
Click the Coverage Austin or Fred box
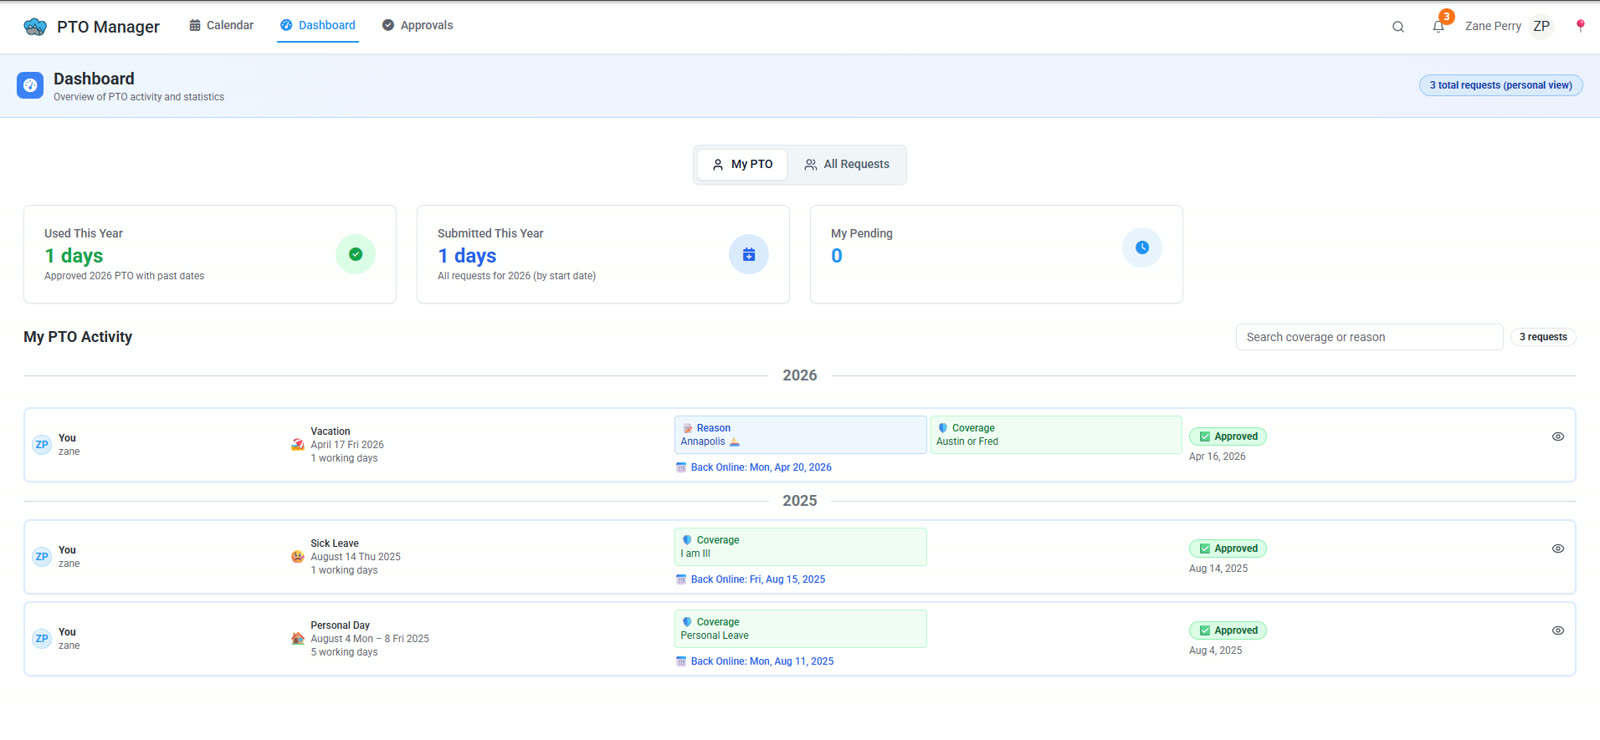(1056, 435)
